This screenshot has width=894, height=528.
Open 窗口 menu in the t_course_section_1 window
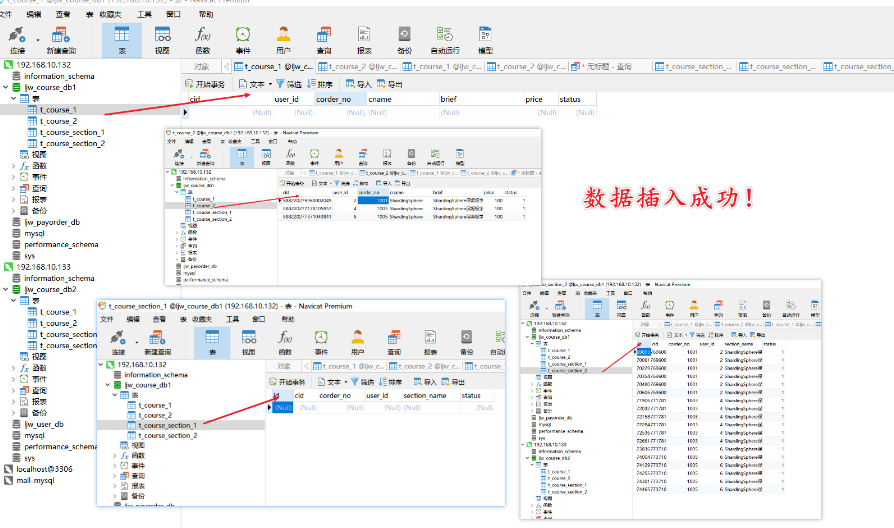[x=259, y=319]
